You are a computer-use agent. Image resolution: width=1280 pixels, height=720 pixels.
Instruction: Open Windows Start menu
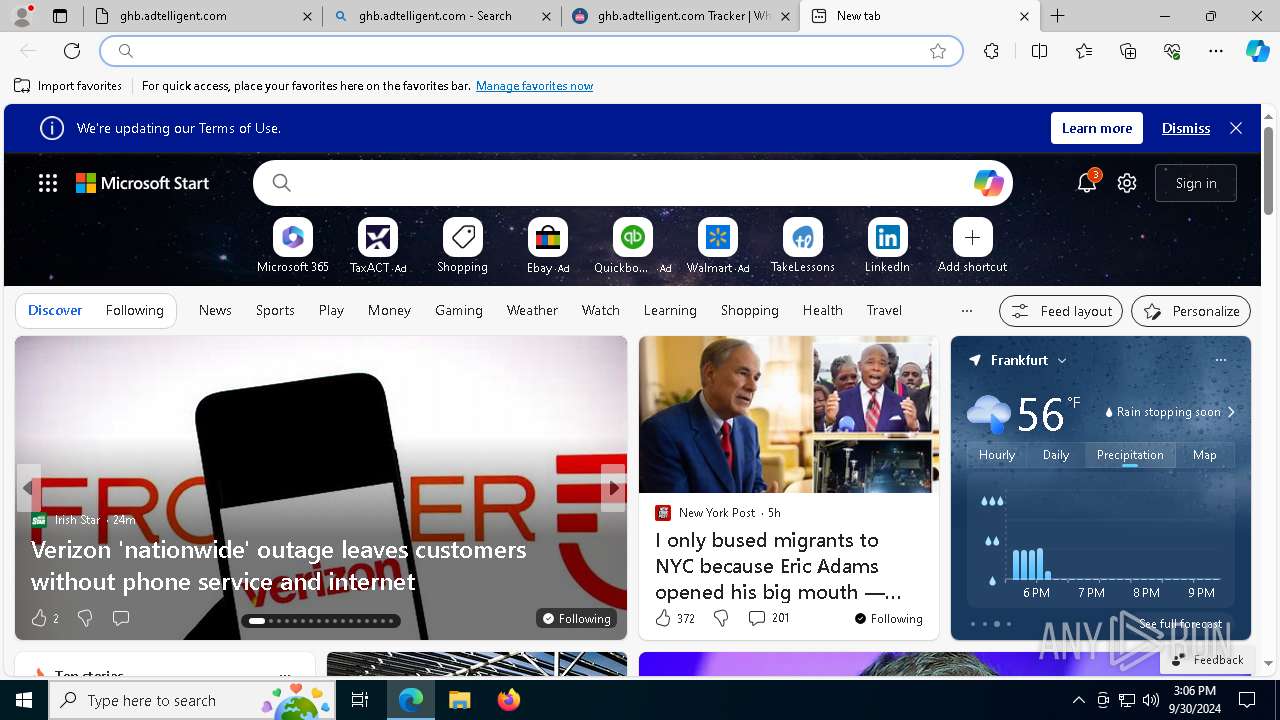tap(24, 700)
